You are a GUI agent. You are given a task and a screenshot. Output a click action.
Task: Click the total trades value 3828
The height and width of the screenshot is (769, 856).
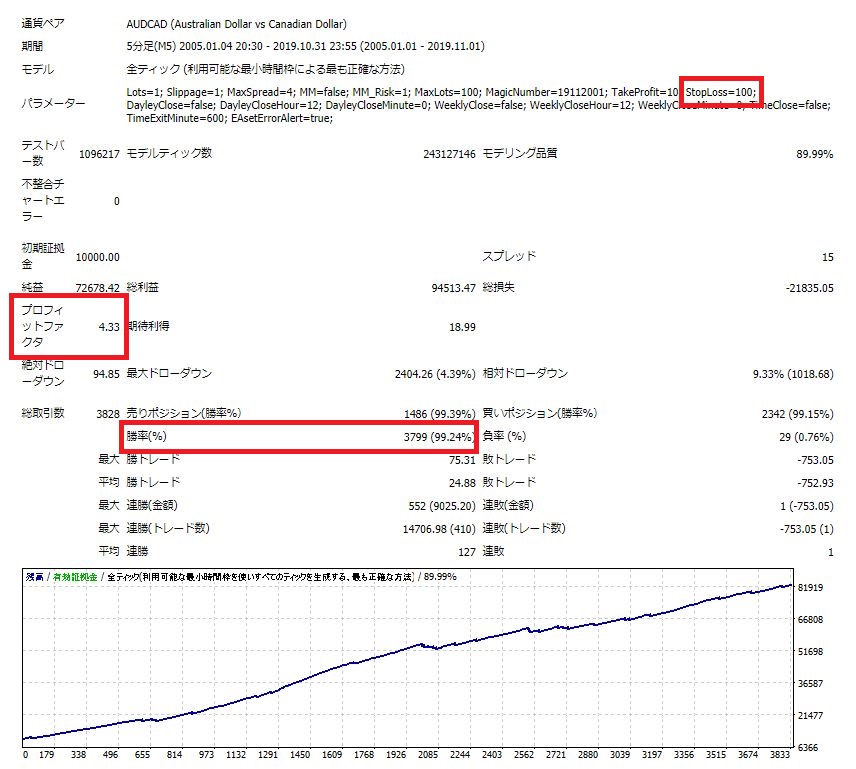108,414
